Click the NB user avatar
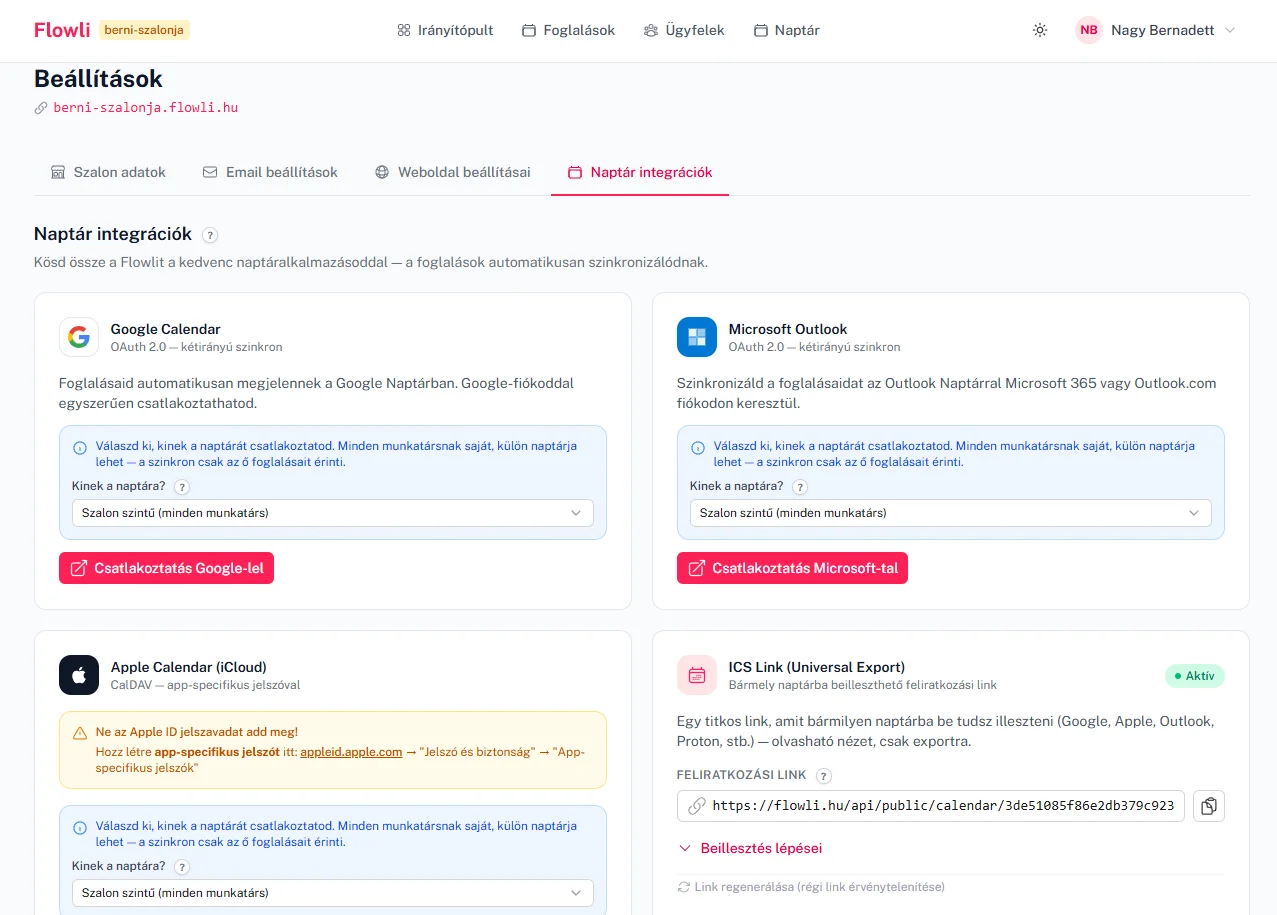 coord(1088,30)
